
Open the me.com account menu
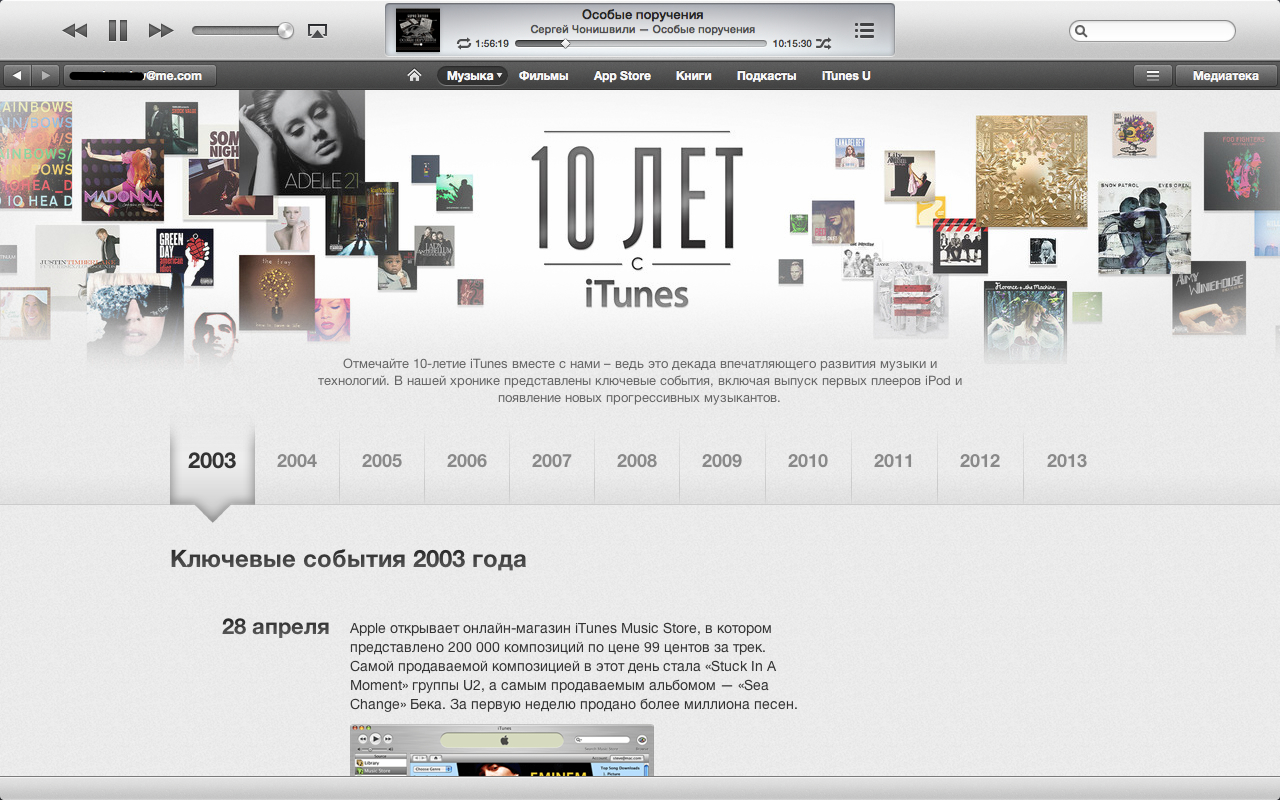click(140, 76)
